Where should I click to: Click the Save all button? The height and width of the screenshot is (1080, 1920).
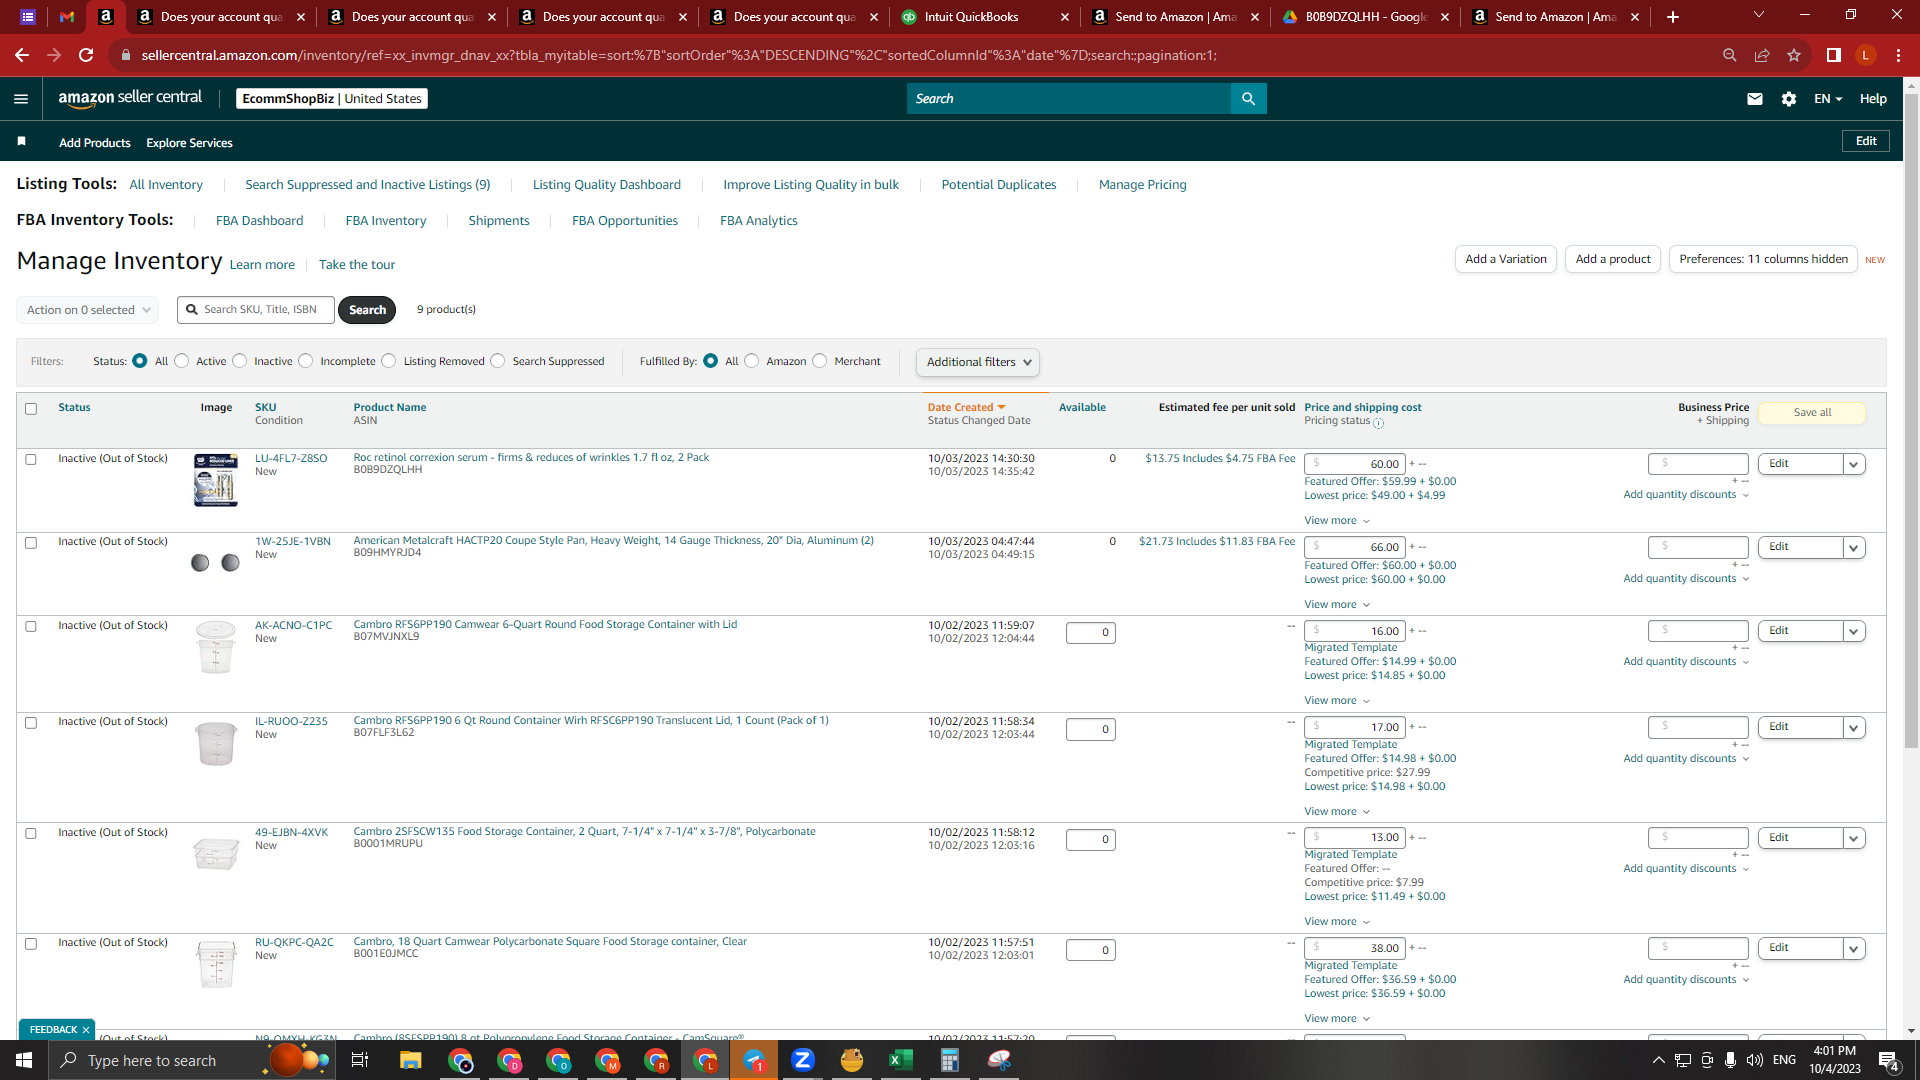coord(1812,412)
